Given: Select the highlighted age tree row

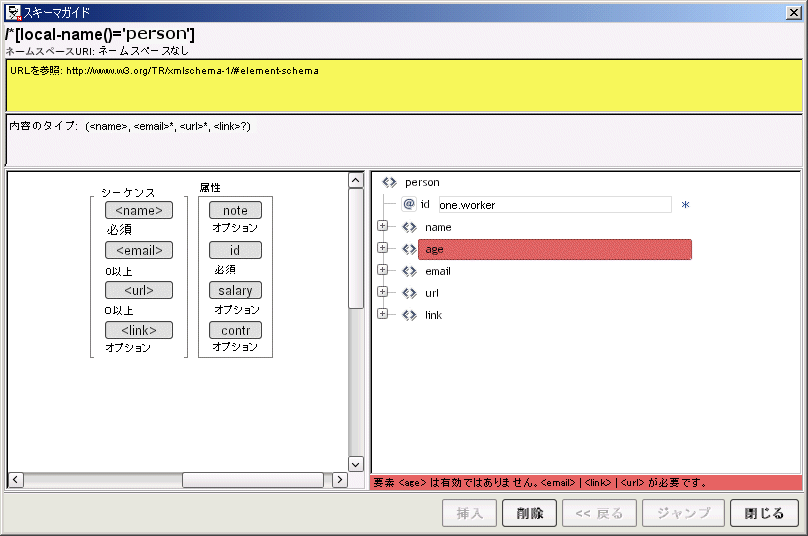Looking at the screenshot, I should point(554,249).
